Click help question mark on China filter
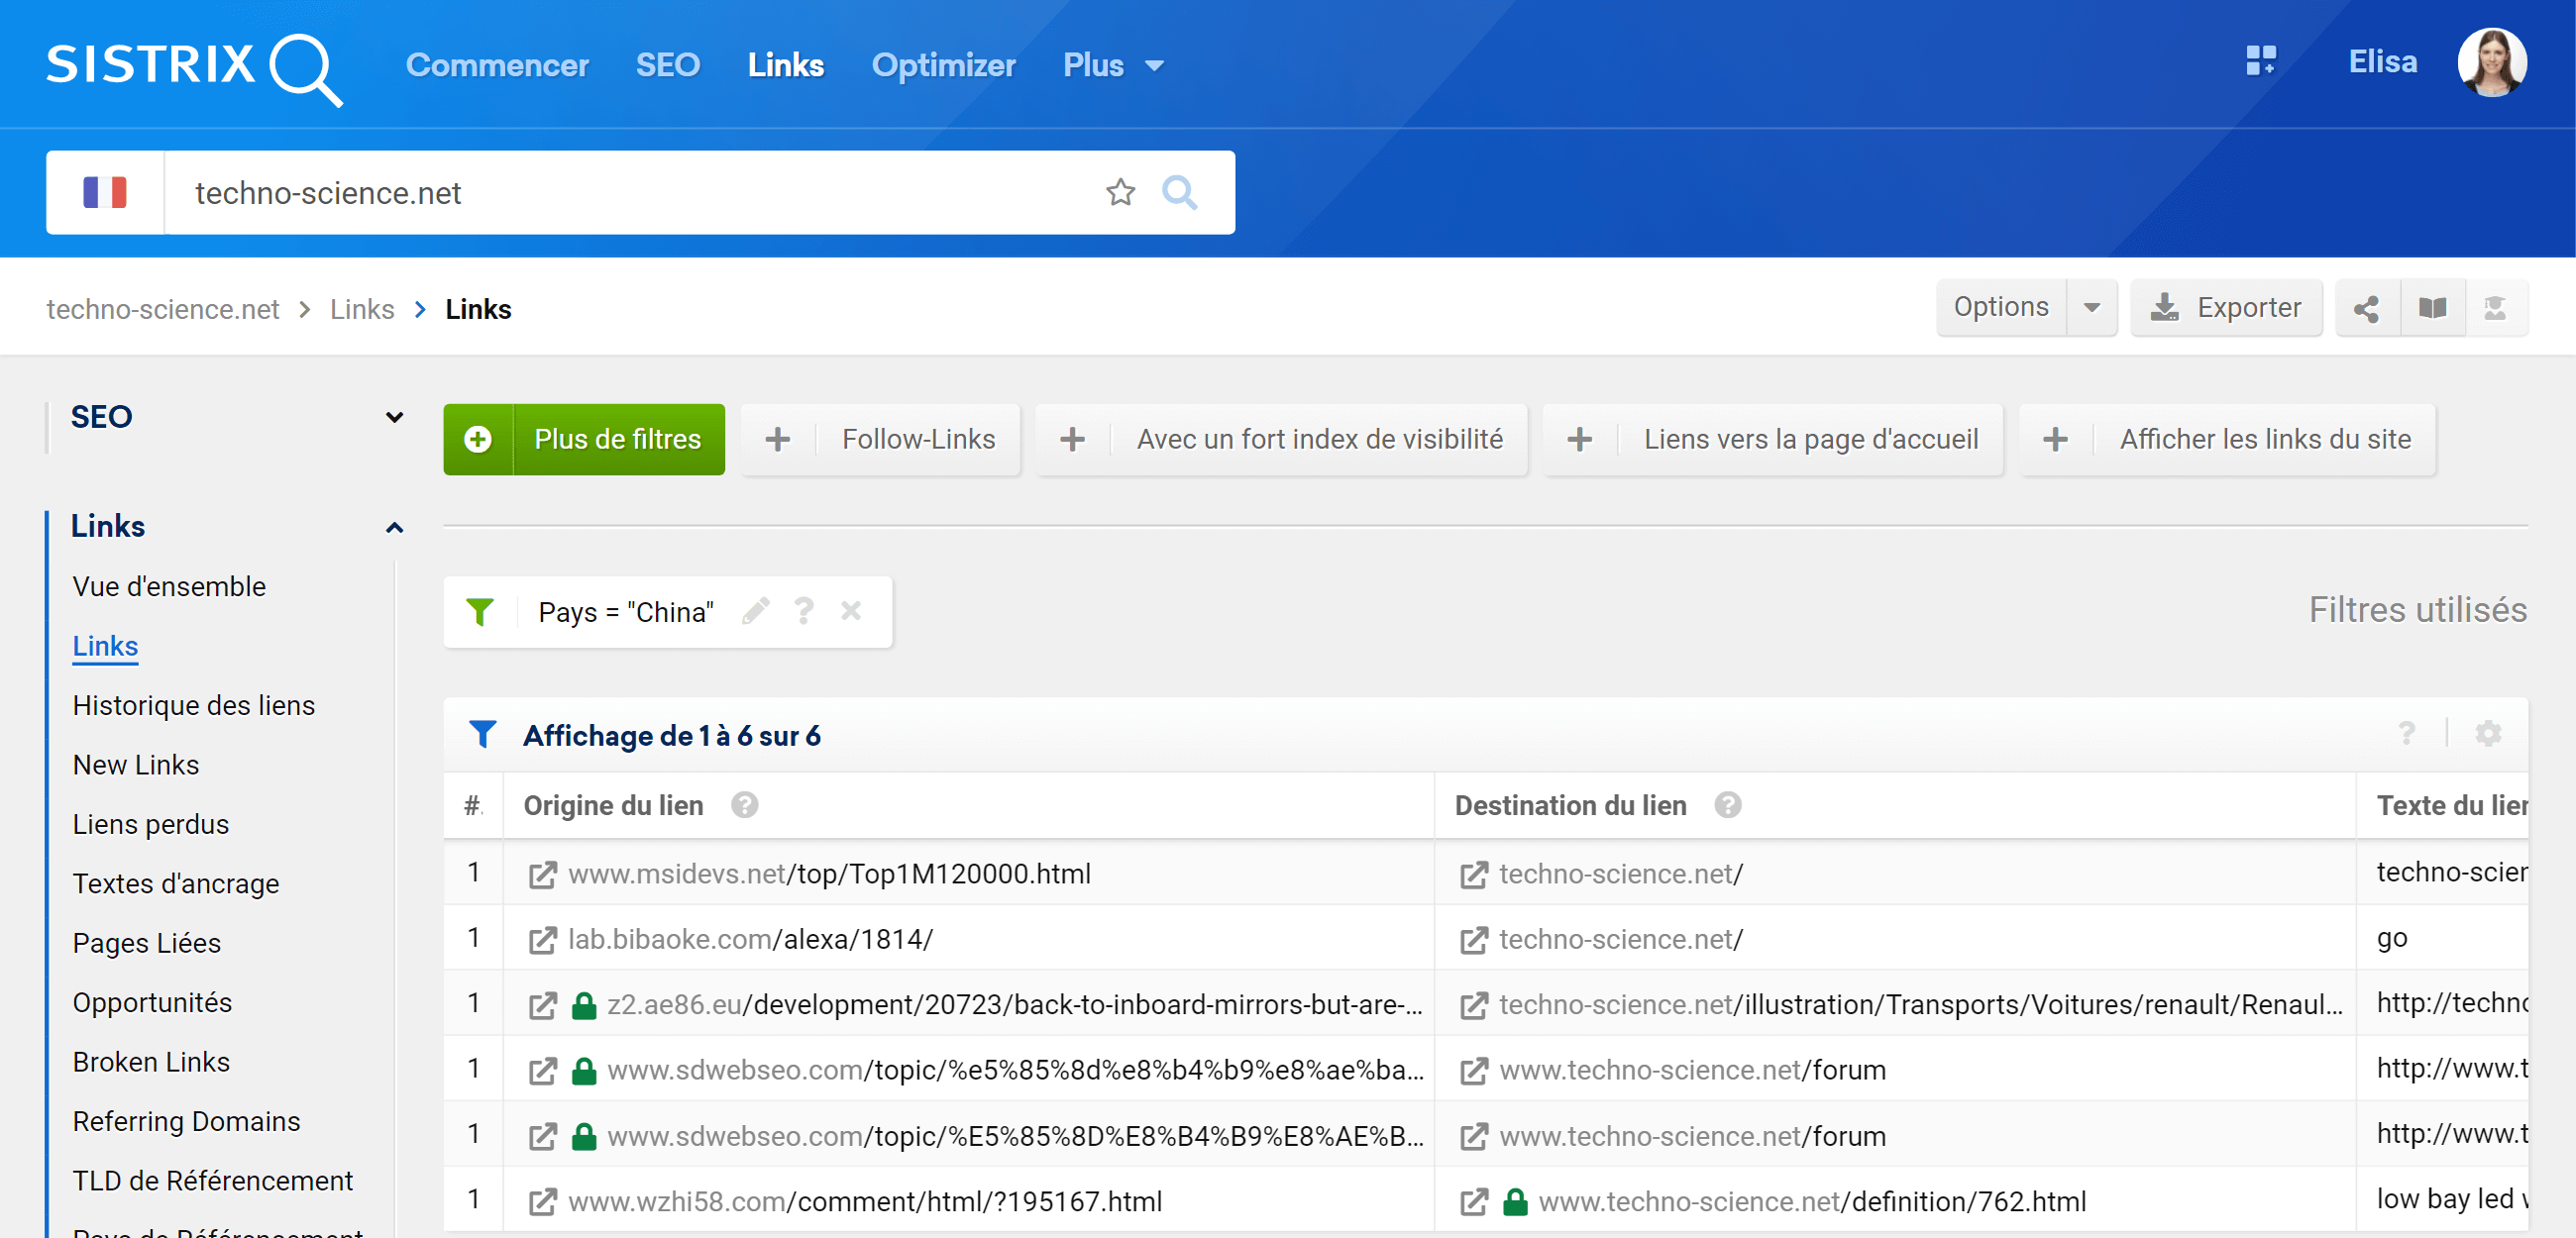This screenshot has height=1238, width=2576. (804, 610)
